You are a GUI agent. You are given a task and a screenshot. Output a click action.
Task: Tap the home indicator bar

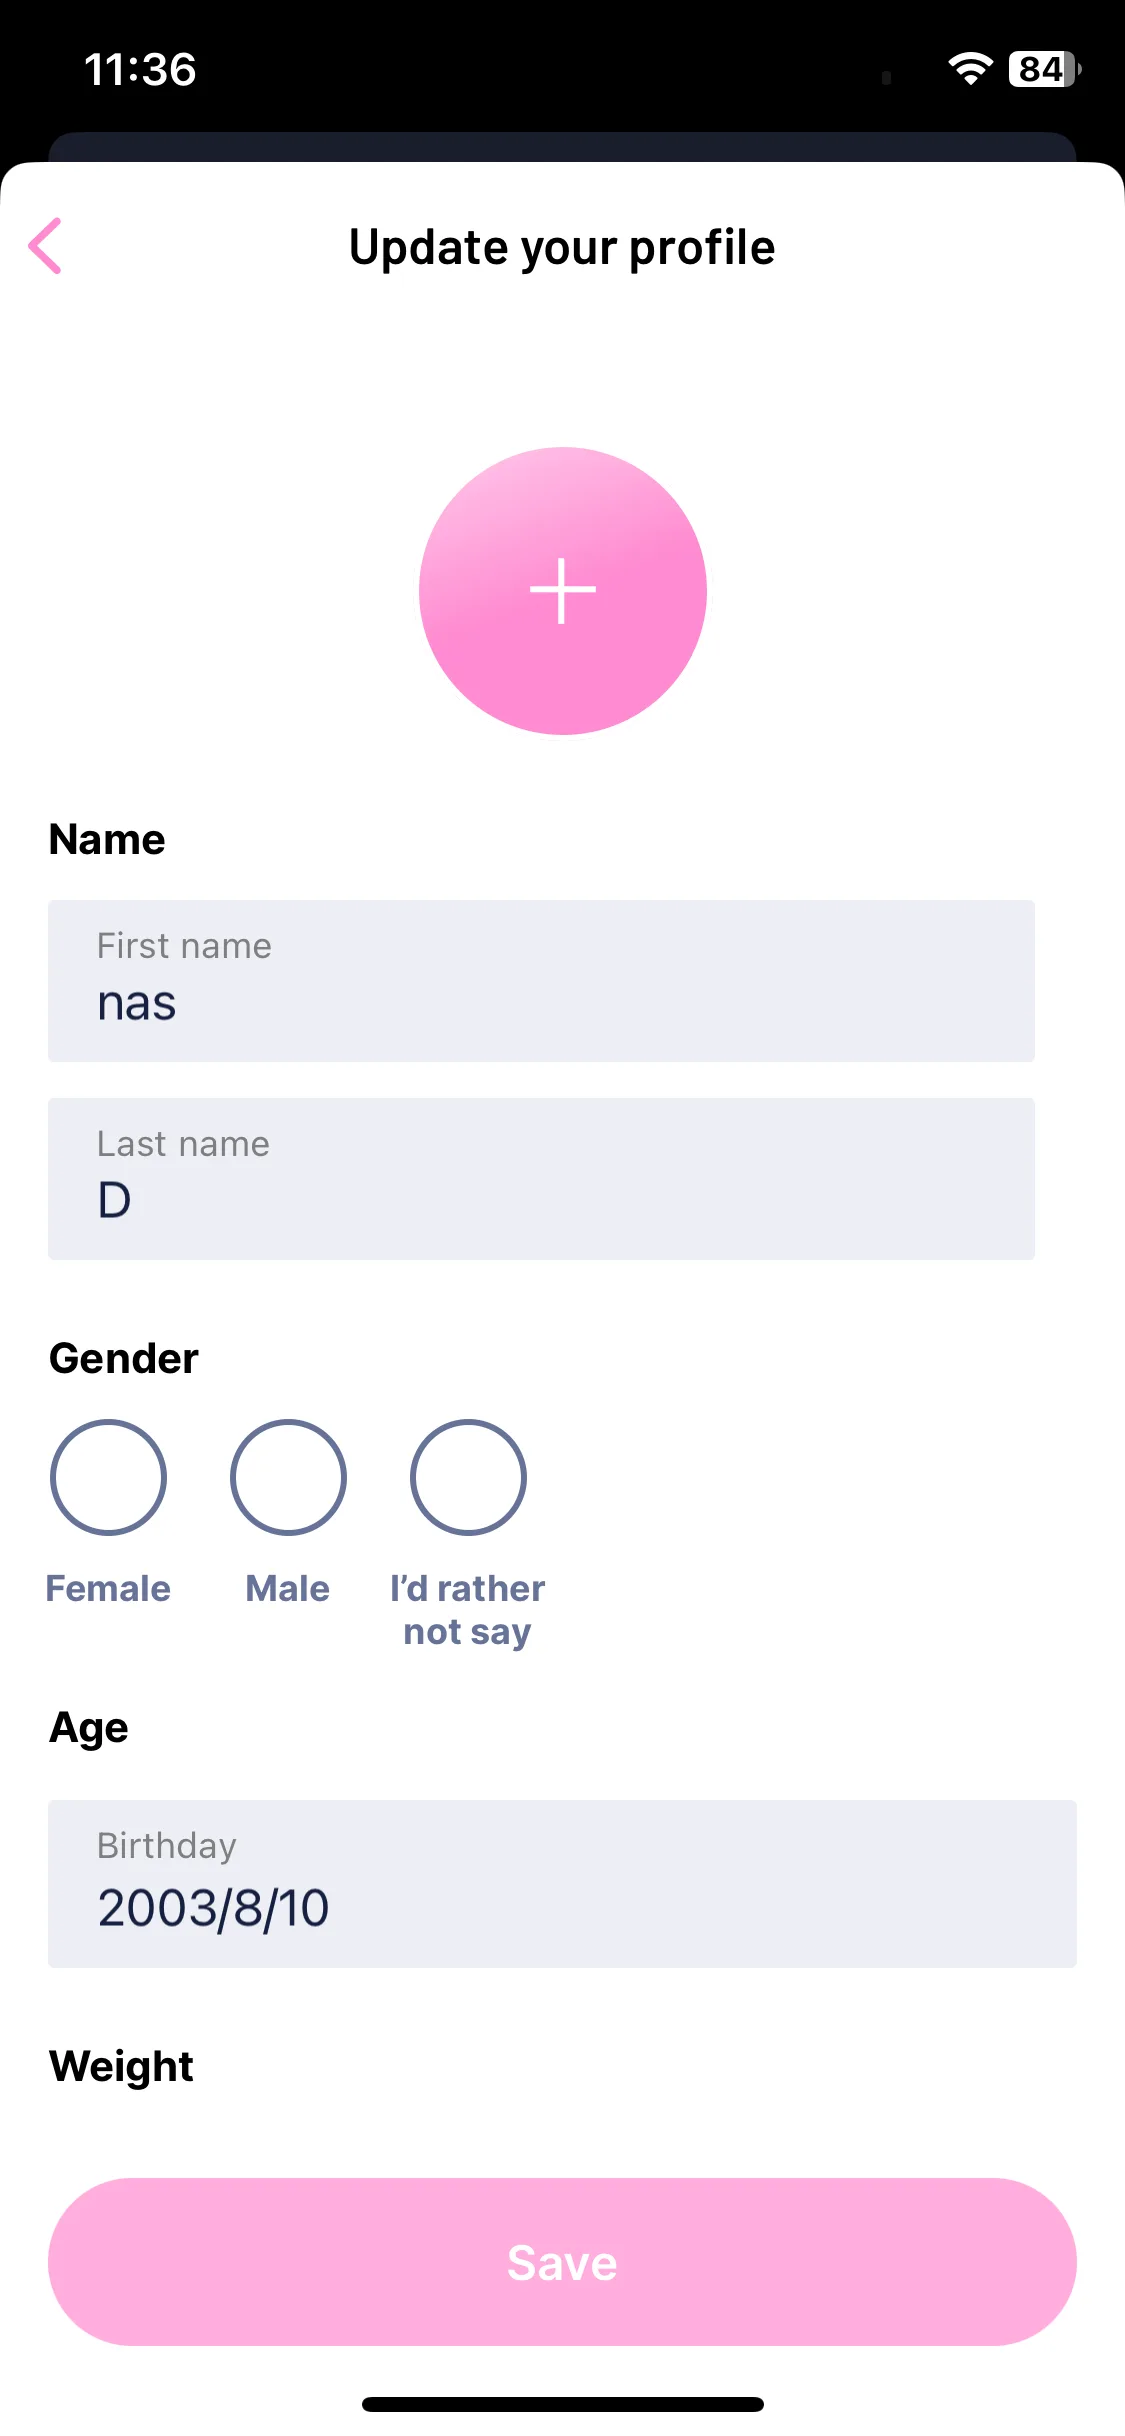coord(562,2404)
